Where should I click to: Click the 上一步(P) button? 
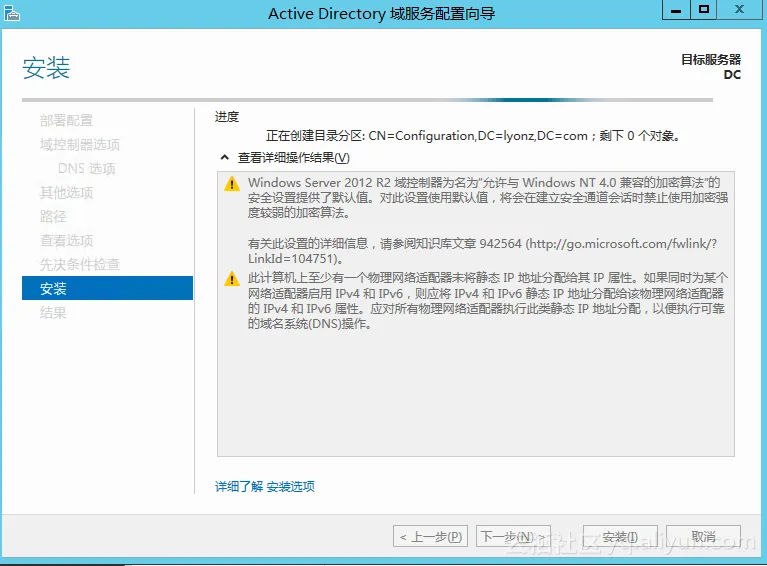coord(430,537)
